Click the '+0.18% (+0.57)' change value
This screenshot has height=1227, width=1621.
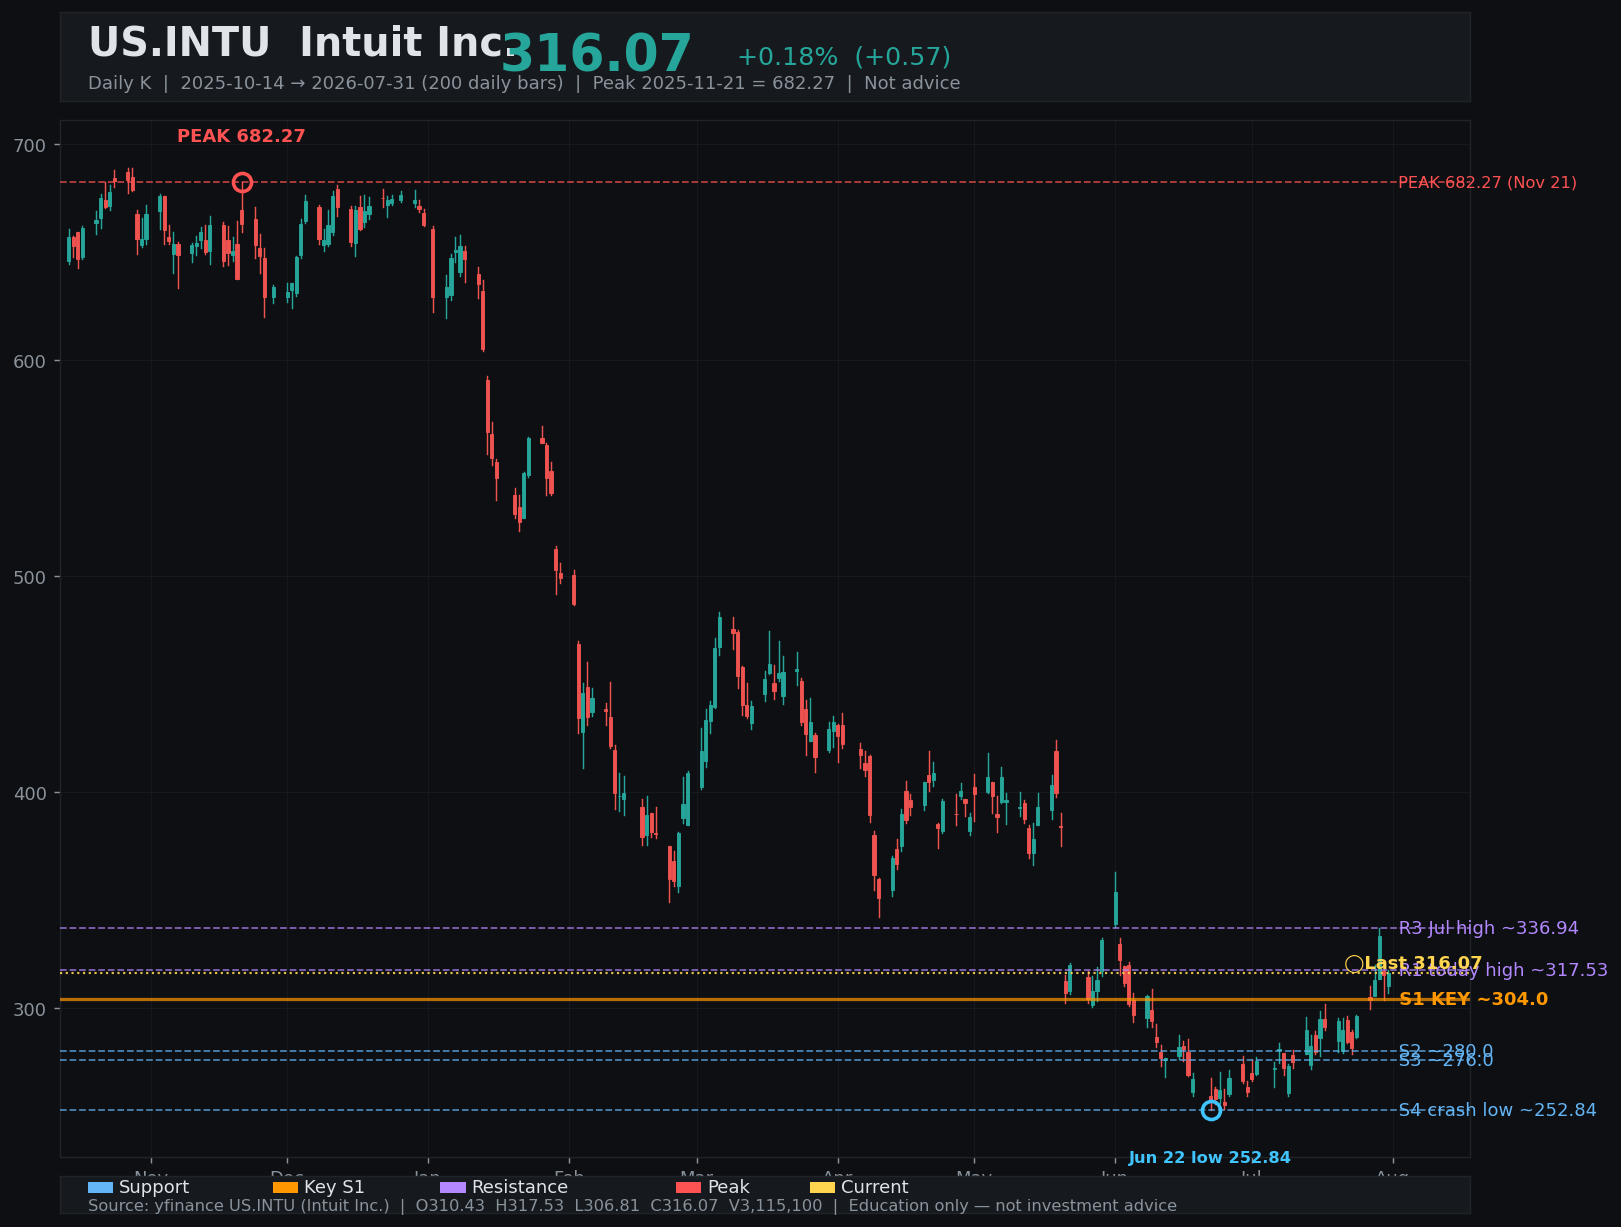click(x=844, y=57)
